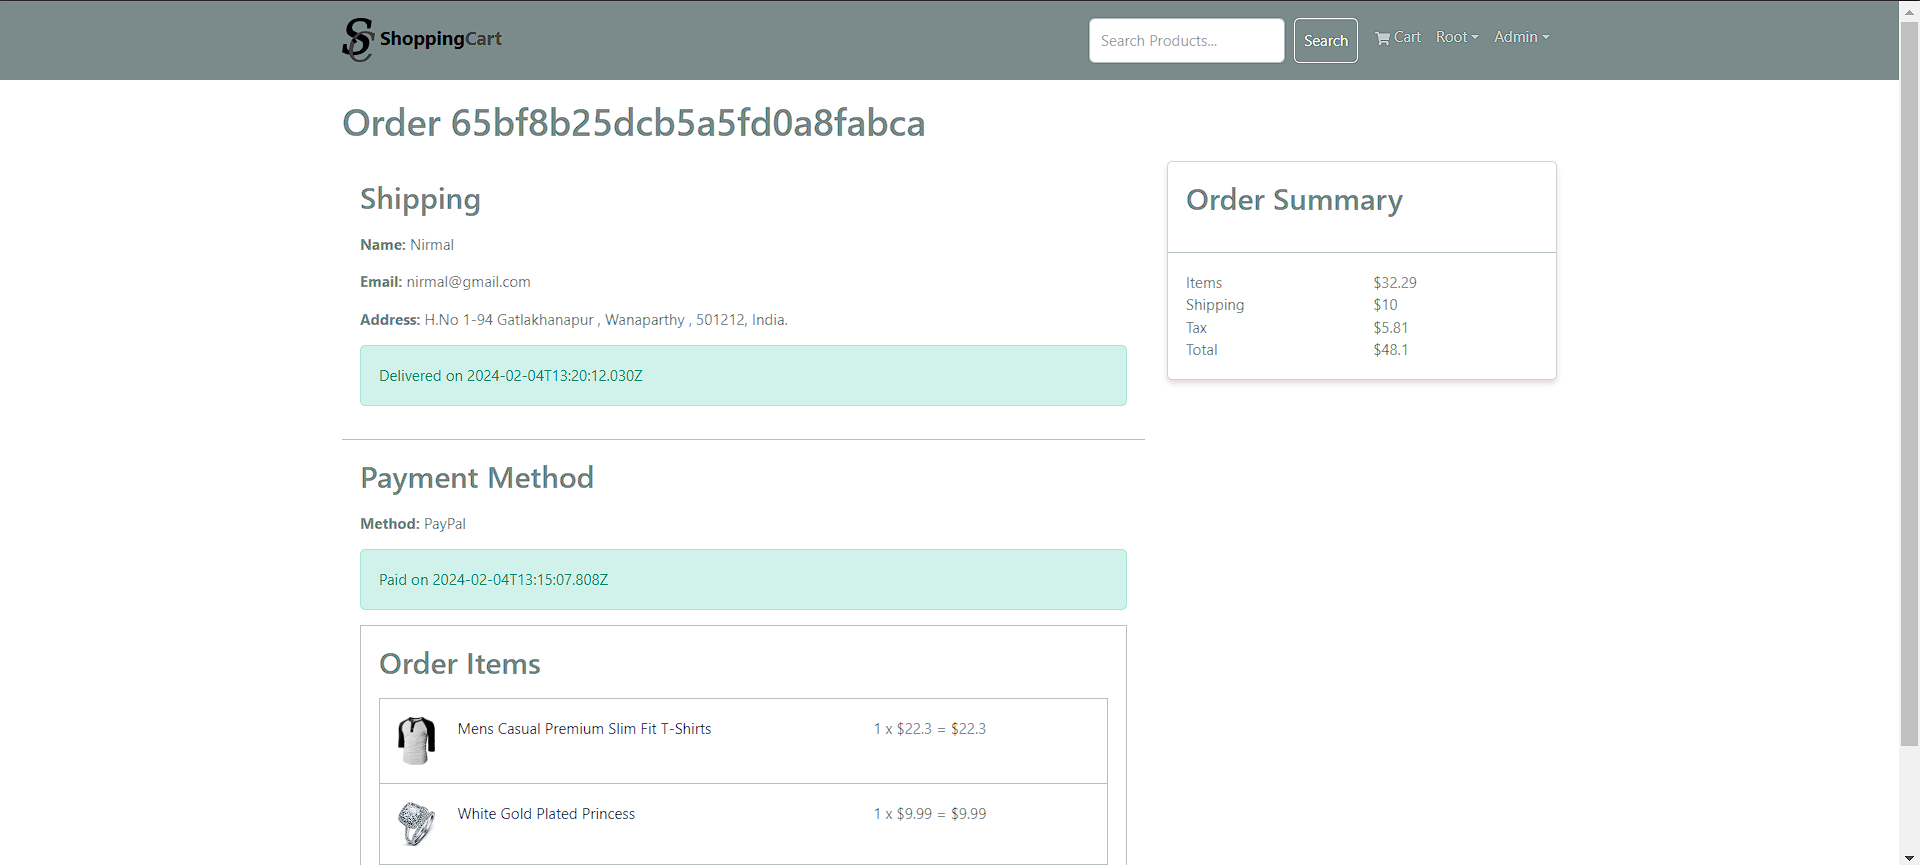Image resolution: width=1920 pixels, height=865 pixels.
Task: Click the order ID heading
Action: coord(633,123)
